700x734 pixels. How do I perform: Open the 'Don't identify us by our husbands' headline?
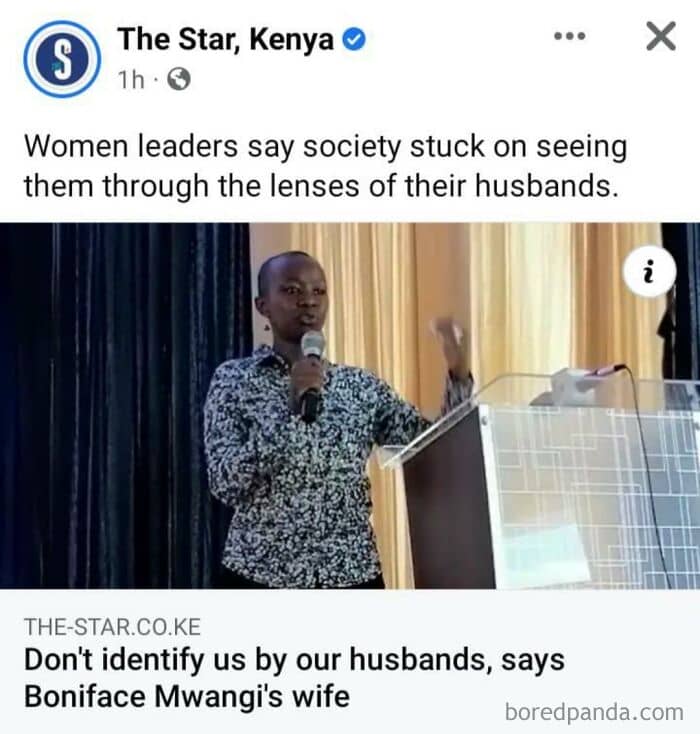[294, 660]
